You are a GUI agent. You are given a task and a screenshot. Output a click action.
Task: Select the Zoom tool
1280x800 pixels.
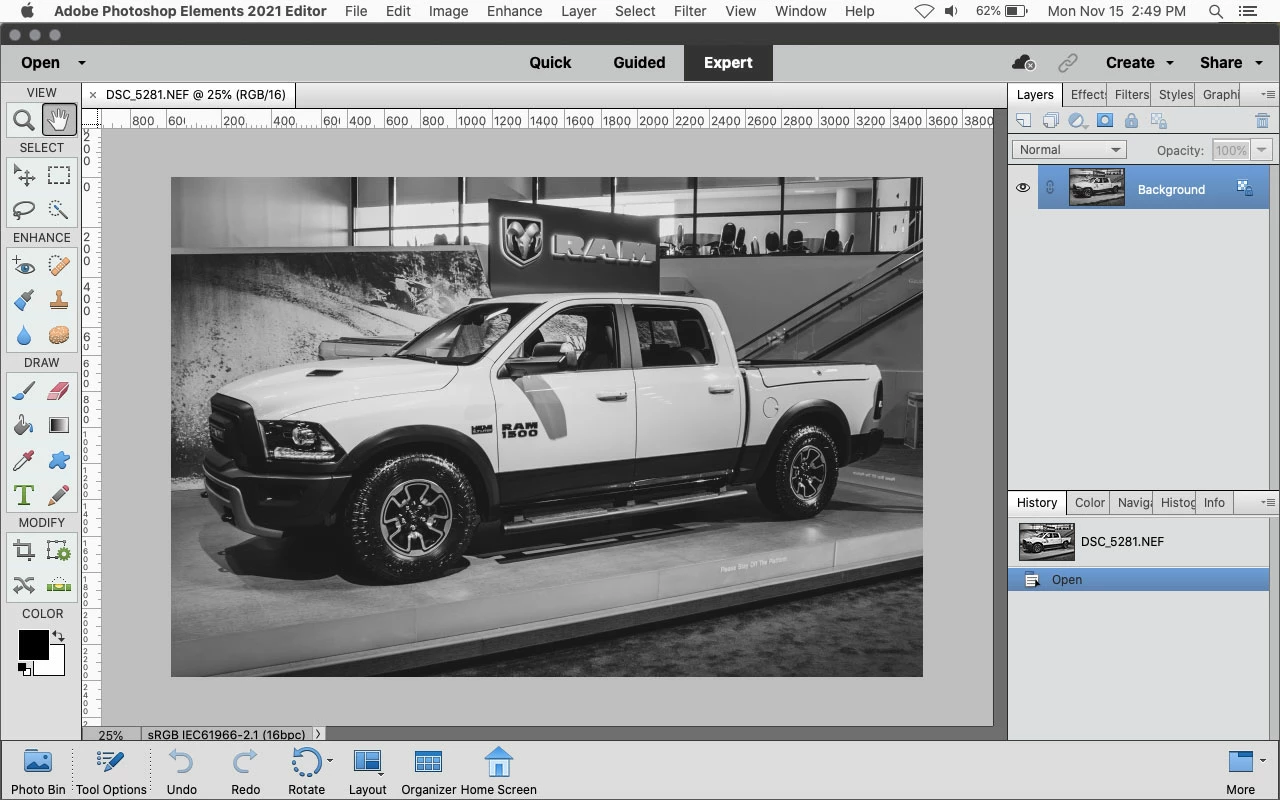coord(24,121)
